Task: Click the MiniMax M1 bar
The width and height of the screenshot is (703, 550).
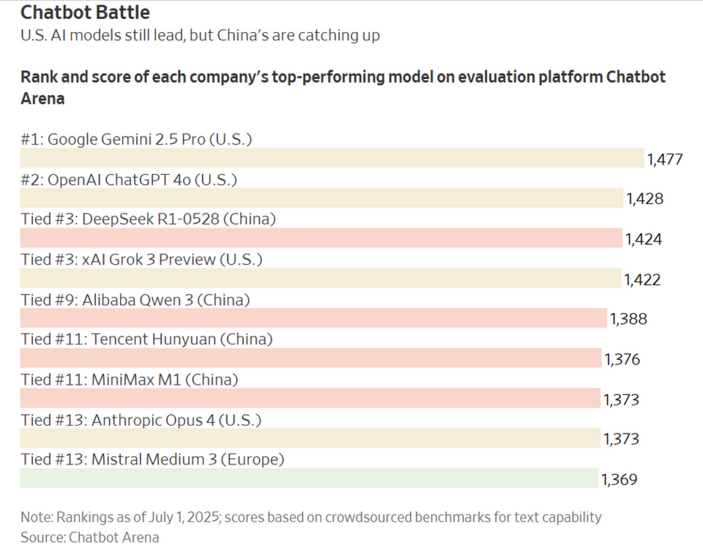Action: (x=310, y=398)
